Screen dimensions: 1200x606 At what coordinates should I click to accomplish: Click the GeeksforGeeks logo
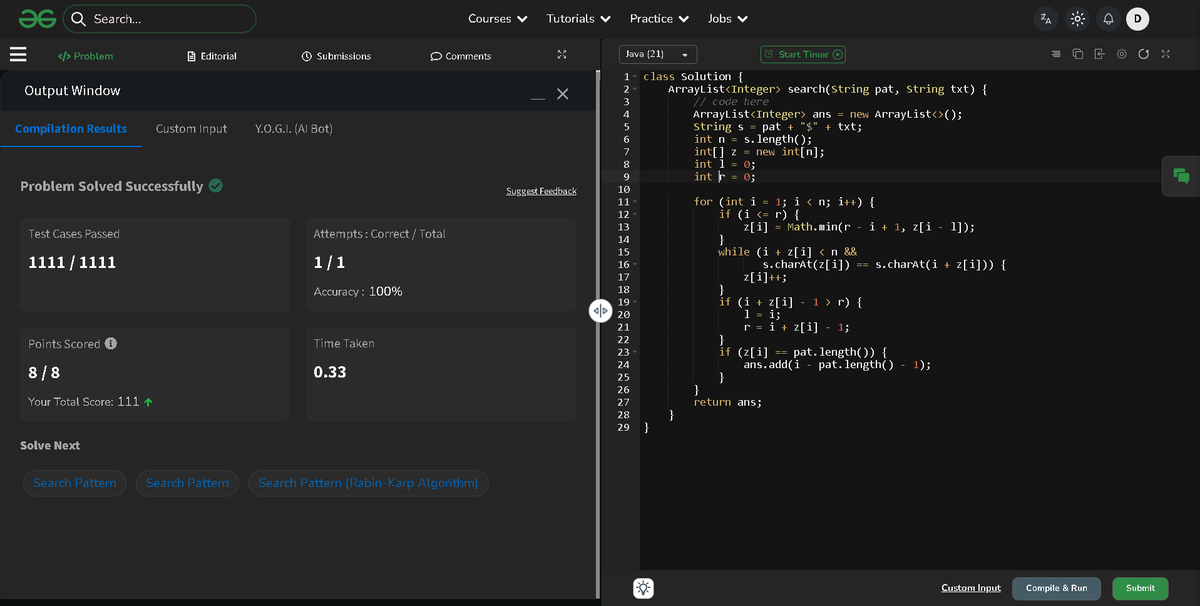[36, 18]
